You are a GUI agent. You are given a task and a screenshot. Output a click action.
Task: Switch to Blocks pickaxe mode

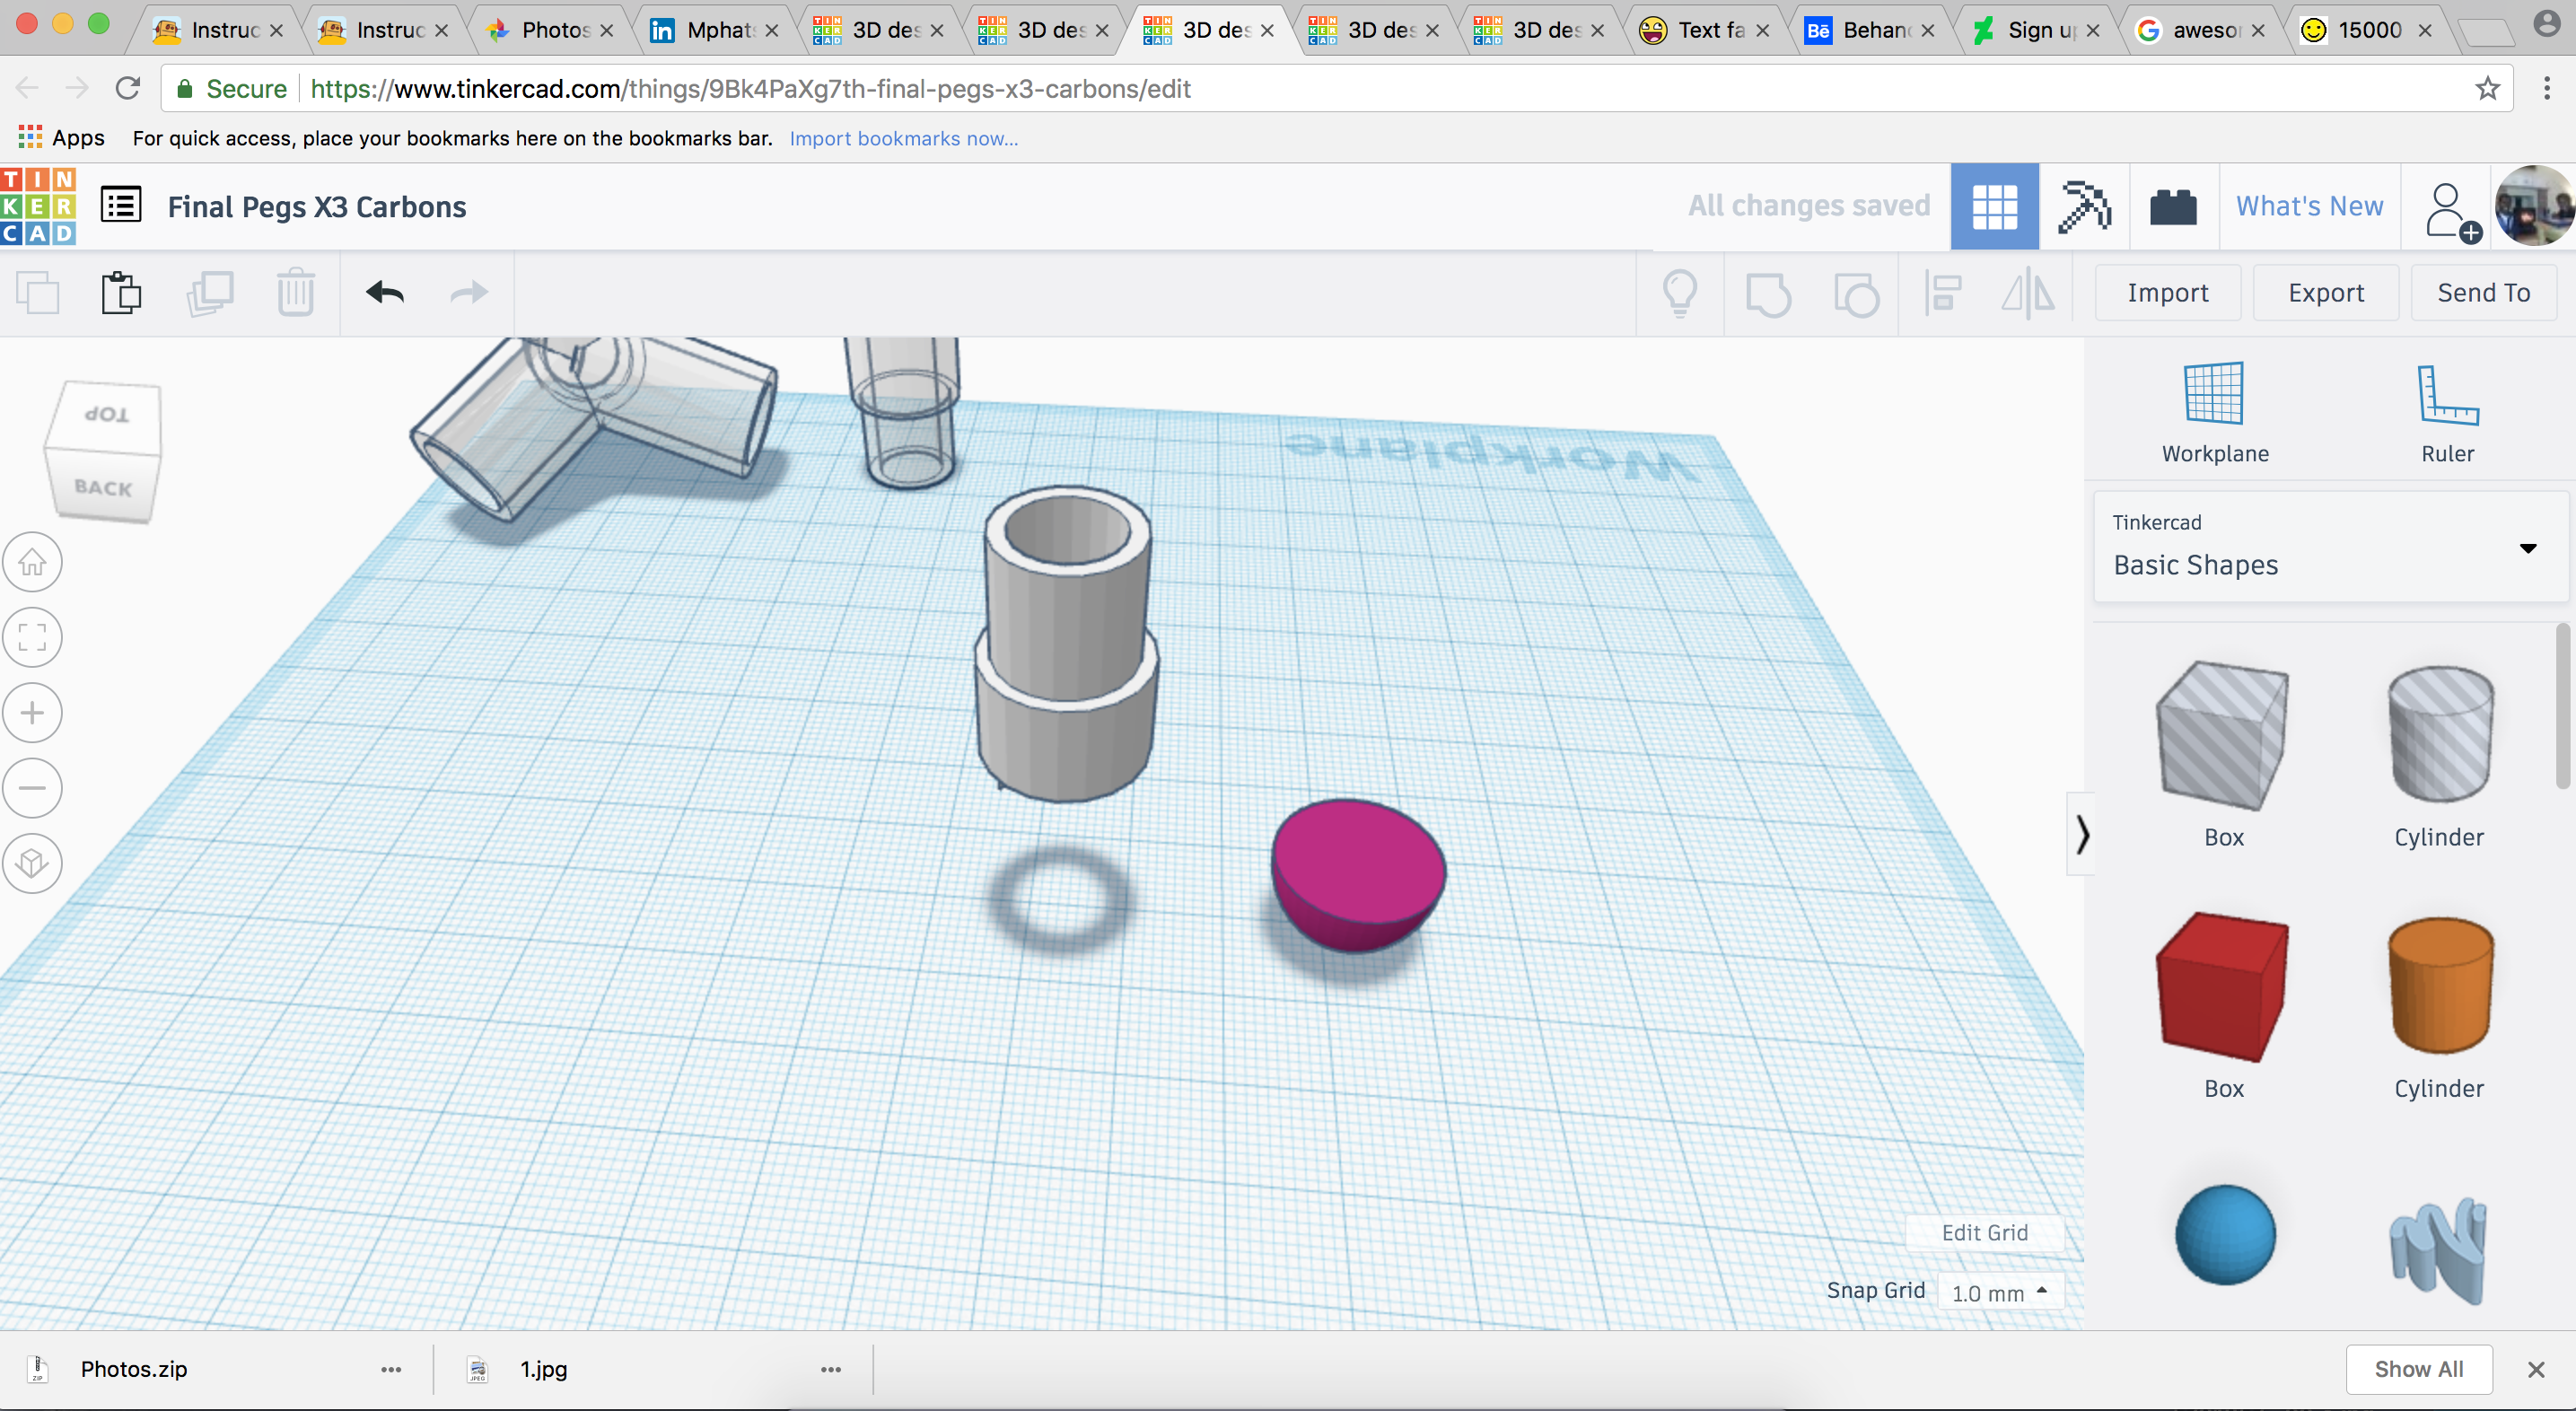[x=2083, y=207]
